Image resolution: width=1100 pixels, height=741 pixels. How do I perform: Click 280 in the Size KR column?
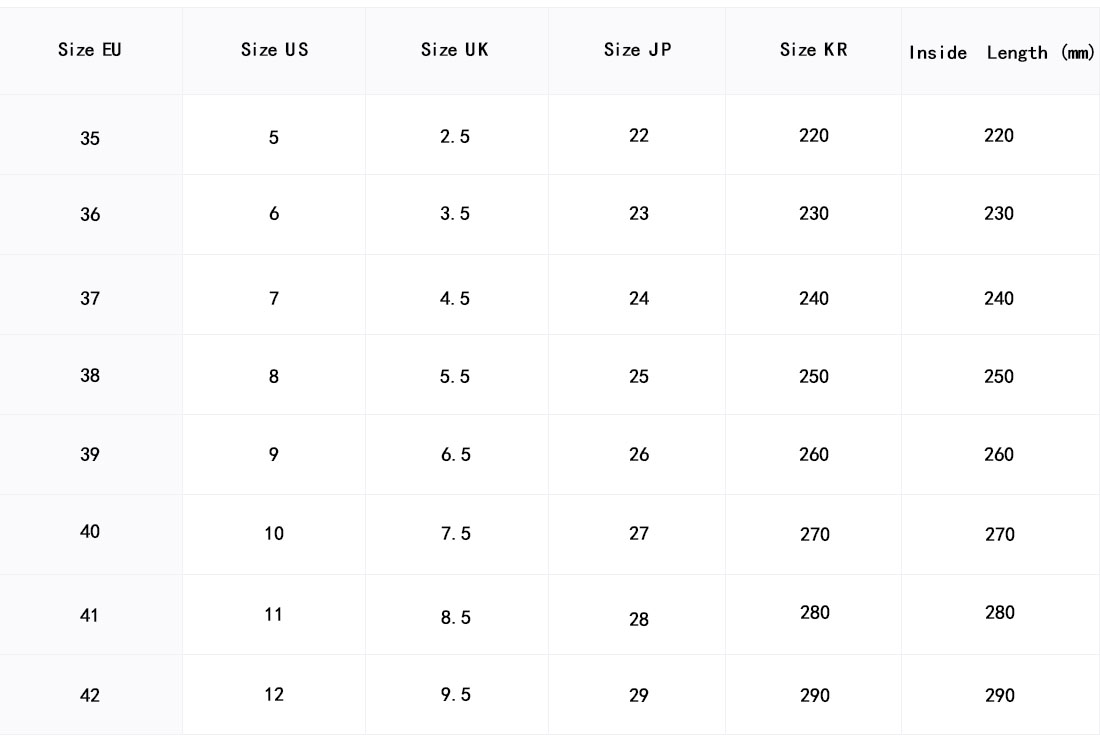coord(814,612)
